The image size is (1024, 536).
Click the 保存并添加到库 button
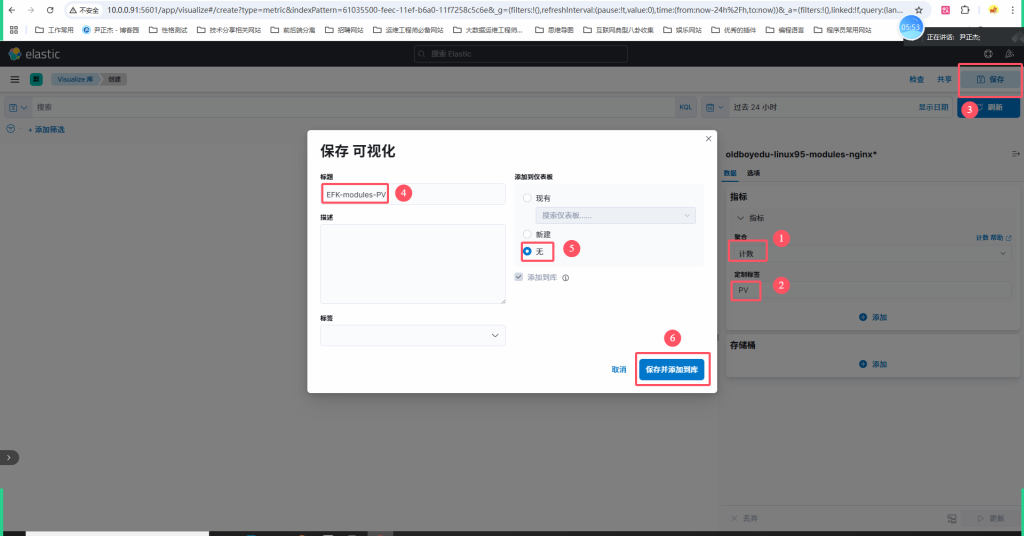click(673, 369)
